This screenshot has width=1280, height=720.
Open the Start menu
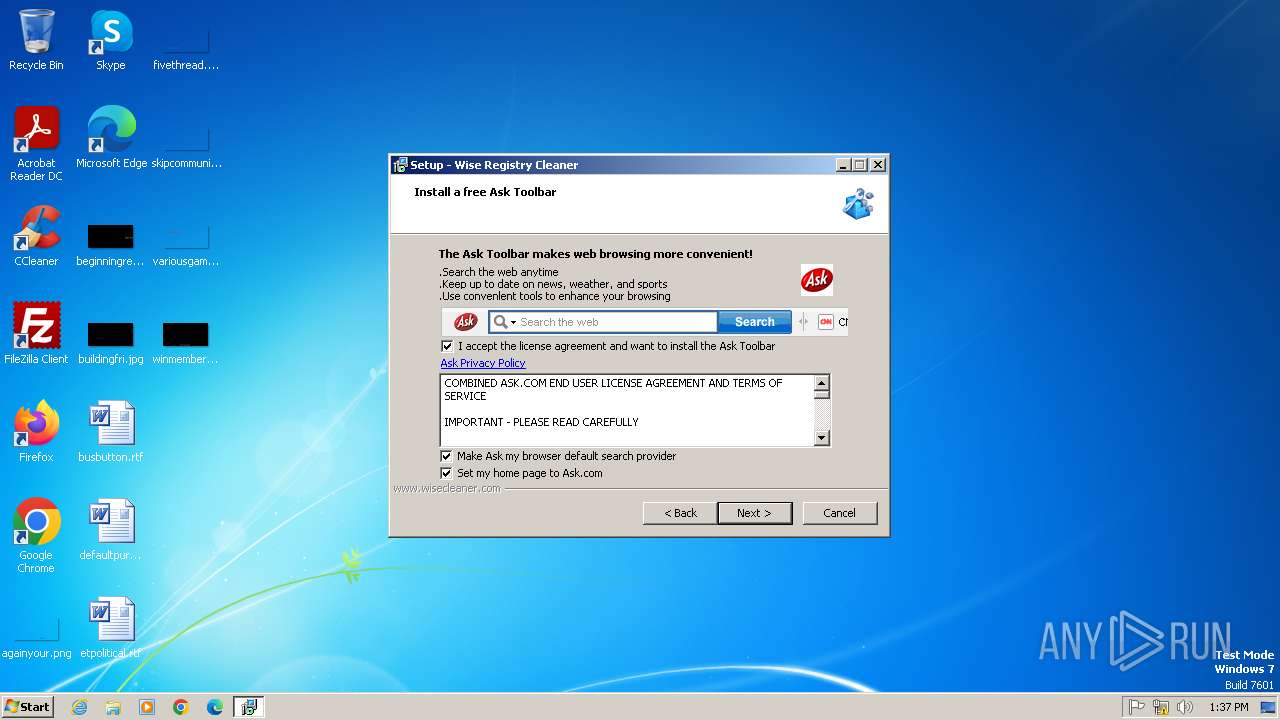tap(27, 707)
